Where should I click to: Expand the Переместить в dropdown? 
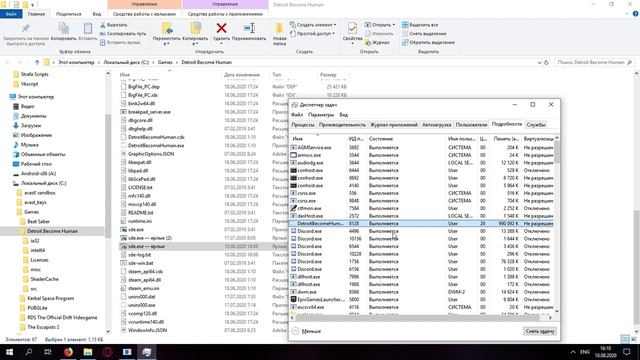point(166,44)
